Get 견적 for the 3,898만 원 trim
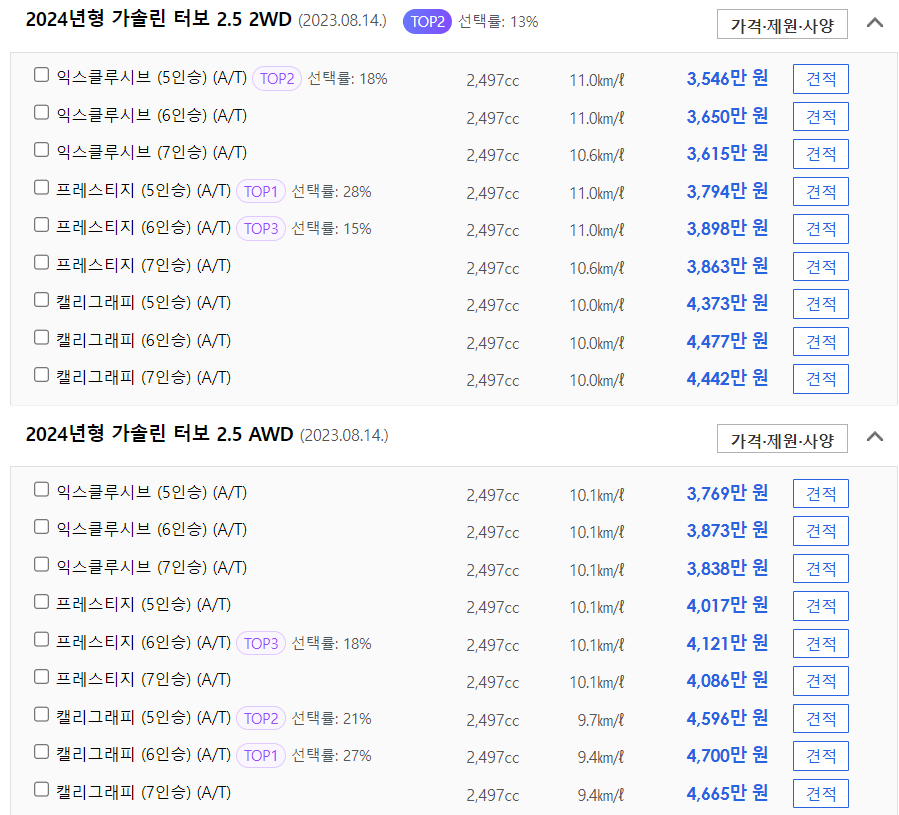Viewport: 899px width, 815px height. pos(820,229)
